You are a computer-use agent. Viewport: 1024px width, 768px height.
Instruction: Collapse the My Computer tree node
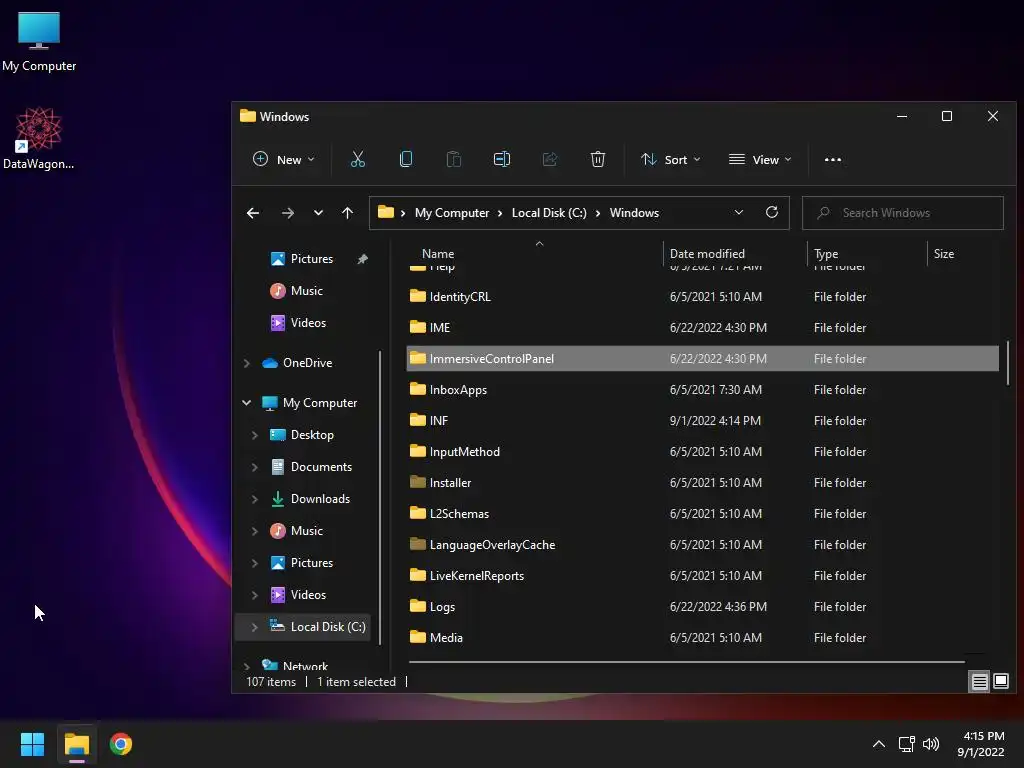tap(247, 403)
